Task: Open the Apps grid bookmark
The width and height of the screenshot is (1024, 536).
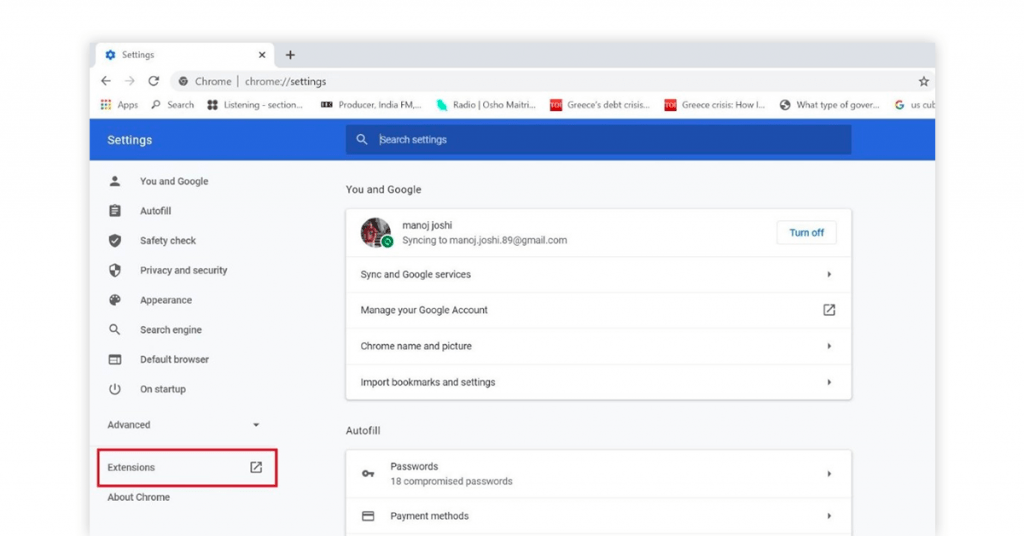Action: 119,104
